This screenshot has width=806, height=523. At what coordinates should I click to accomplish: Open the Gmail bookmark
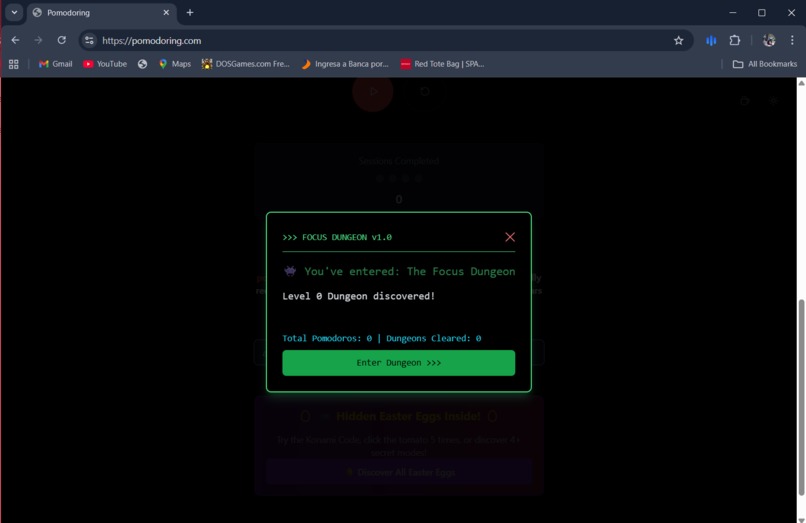pyautogui.click(x=56, y=64)
